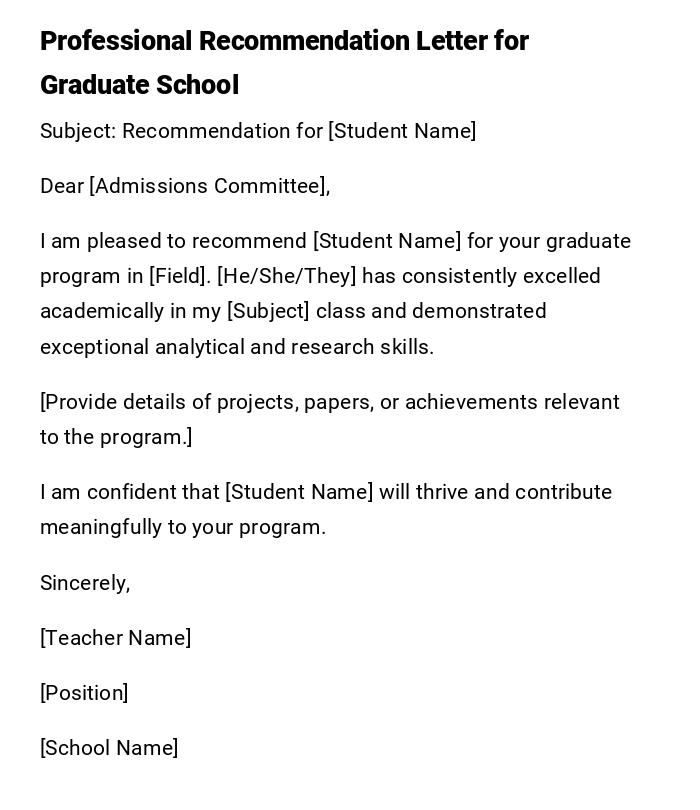The width and height of the screenshot is (700, 810).
Task: Click the word "Dear" in the salutation
Action: [x=62, y=186]
